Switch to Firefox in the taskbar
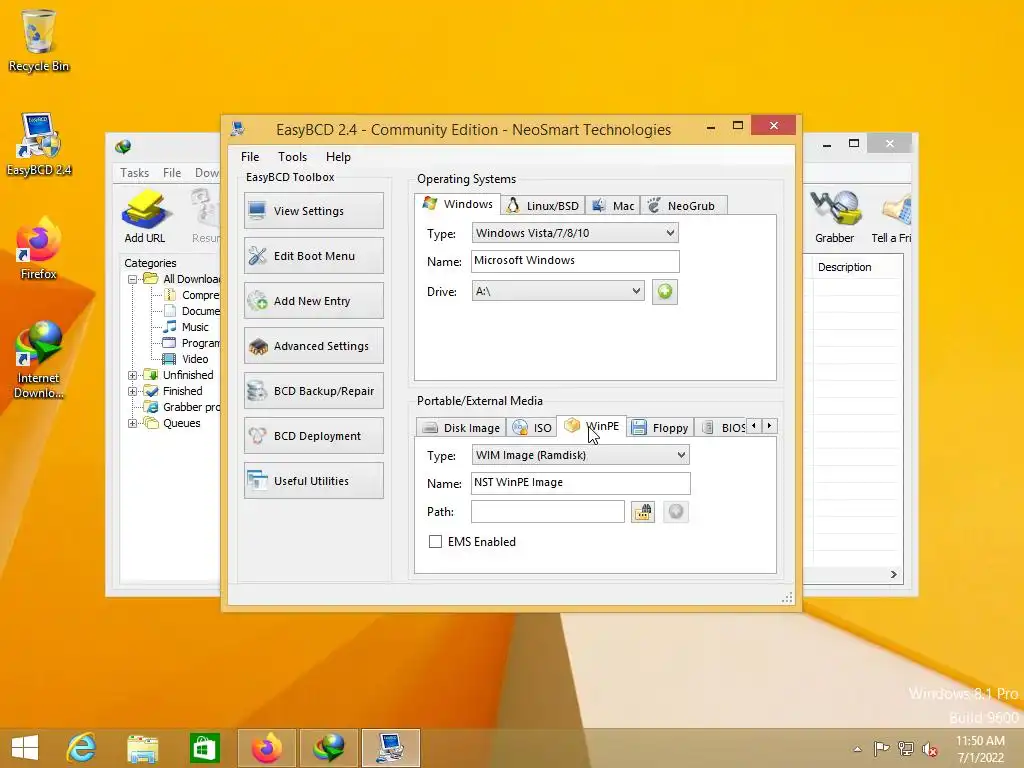 266,748
